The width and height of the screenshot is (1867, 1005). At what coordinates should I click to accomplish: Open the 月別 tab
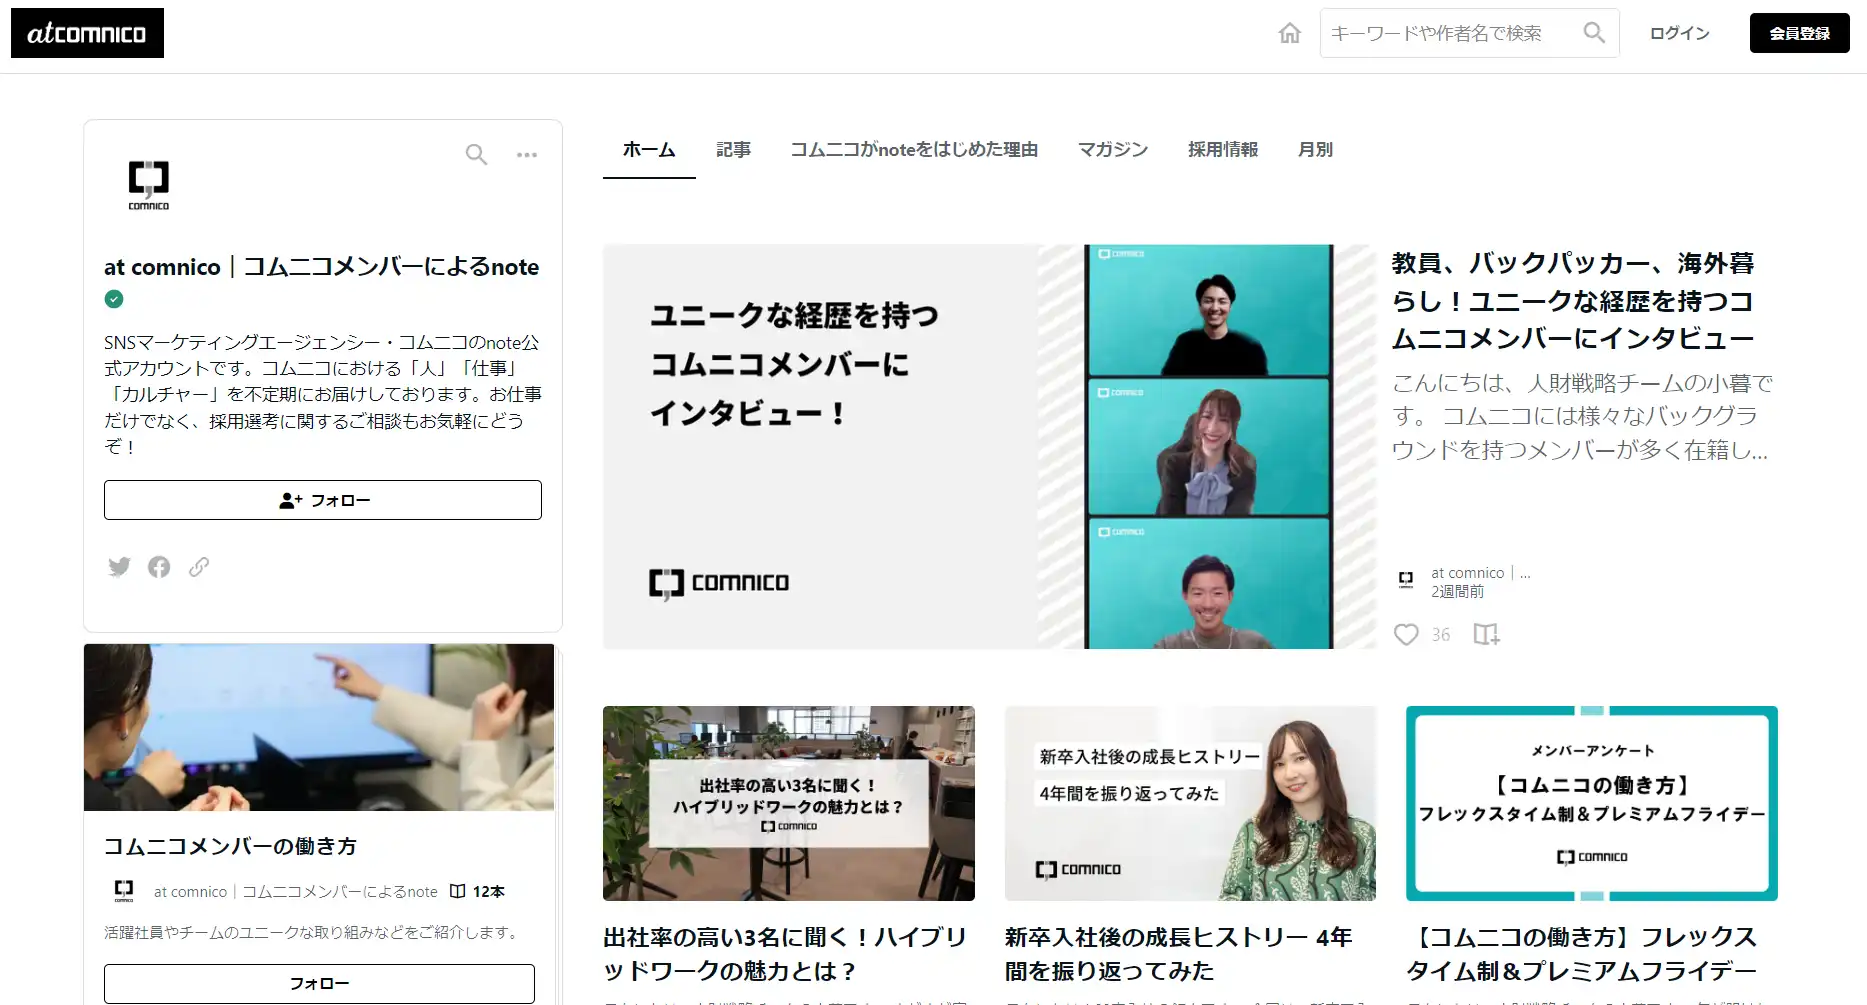coord(1315,150)
